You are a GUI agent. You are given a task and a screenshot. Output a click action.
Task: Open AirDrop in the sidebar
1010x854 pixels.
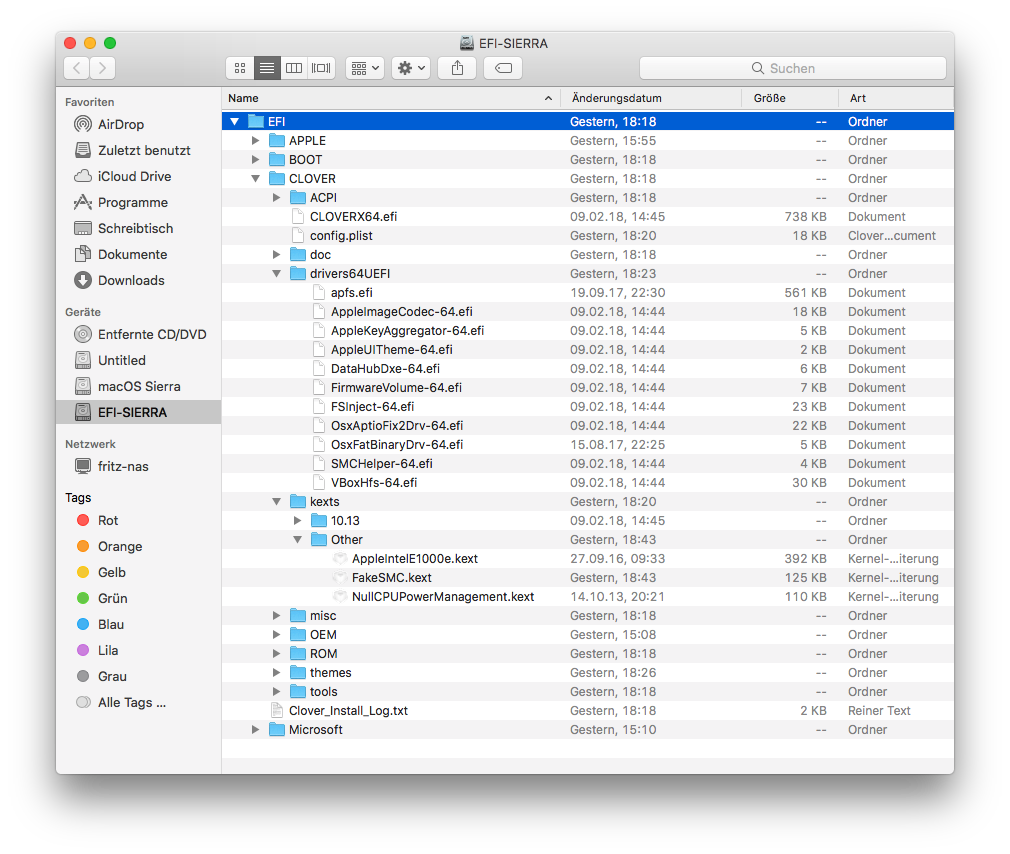point(120,124)
